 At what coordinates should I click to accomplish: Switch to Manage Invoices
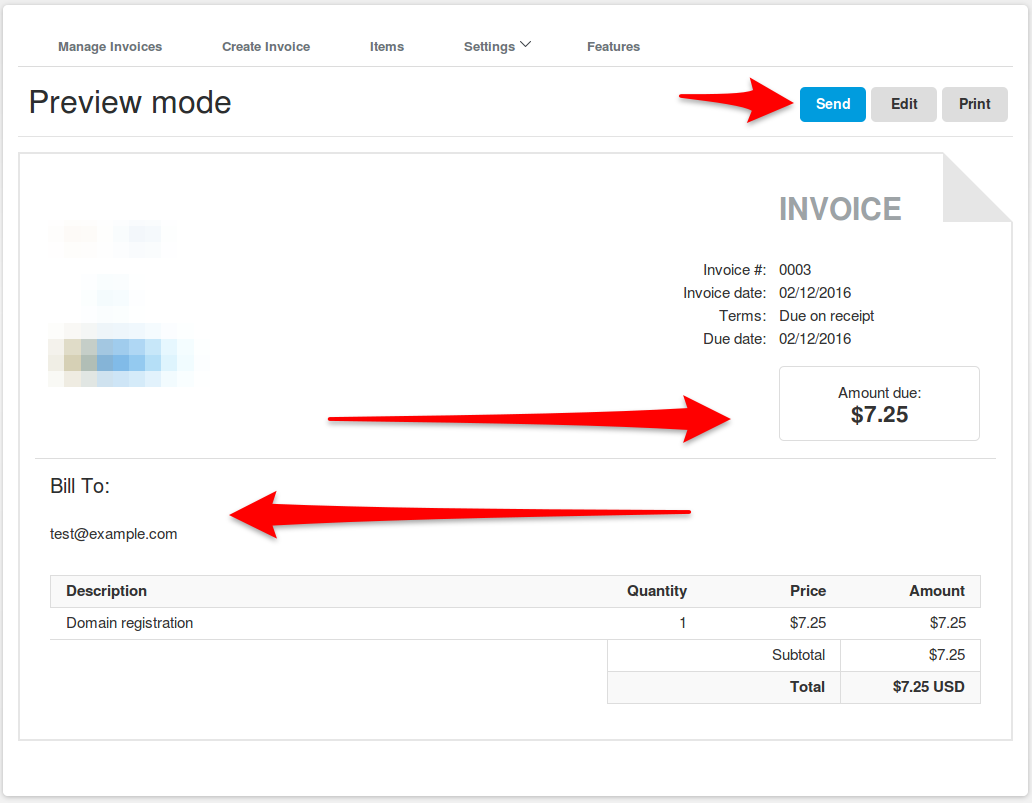pyautogui.click(x=110, y=46)
